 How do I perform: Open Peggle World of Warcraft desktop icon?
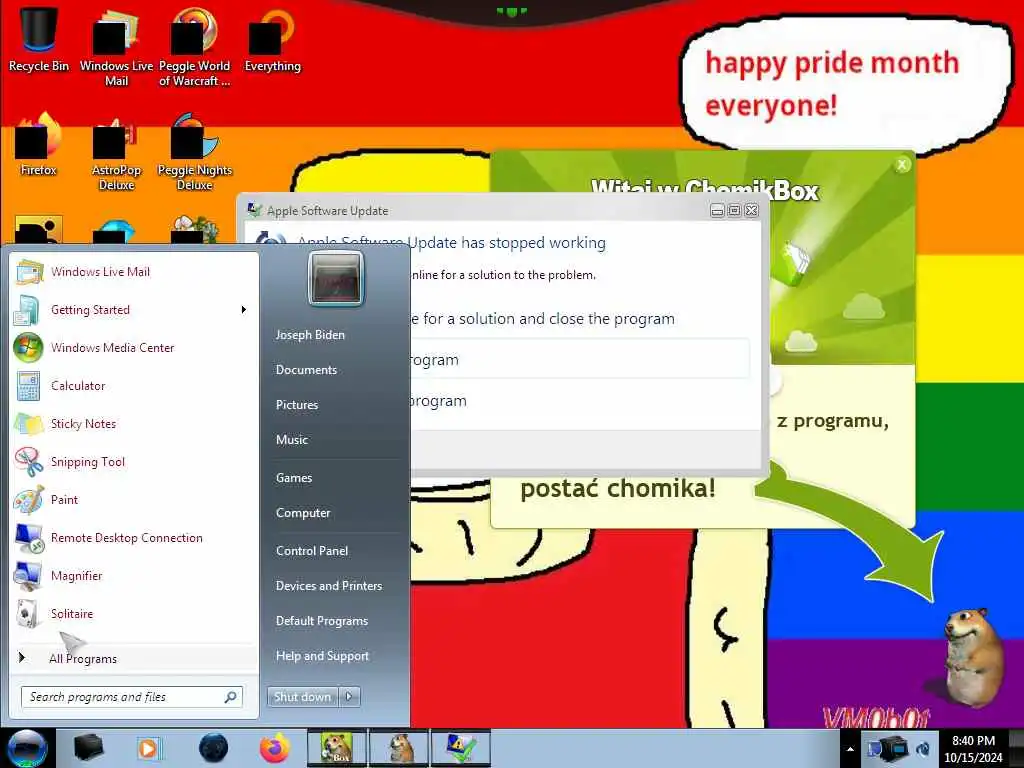[x=194, y=47]
